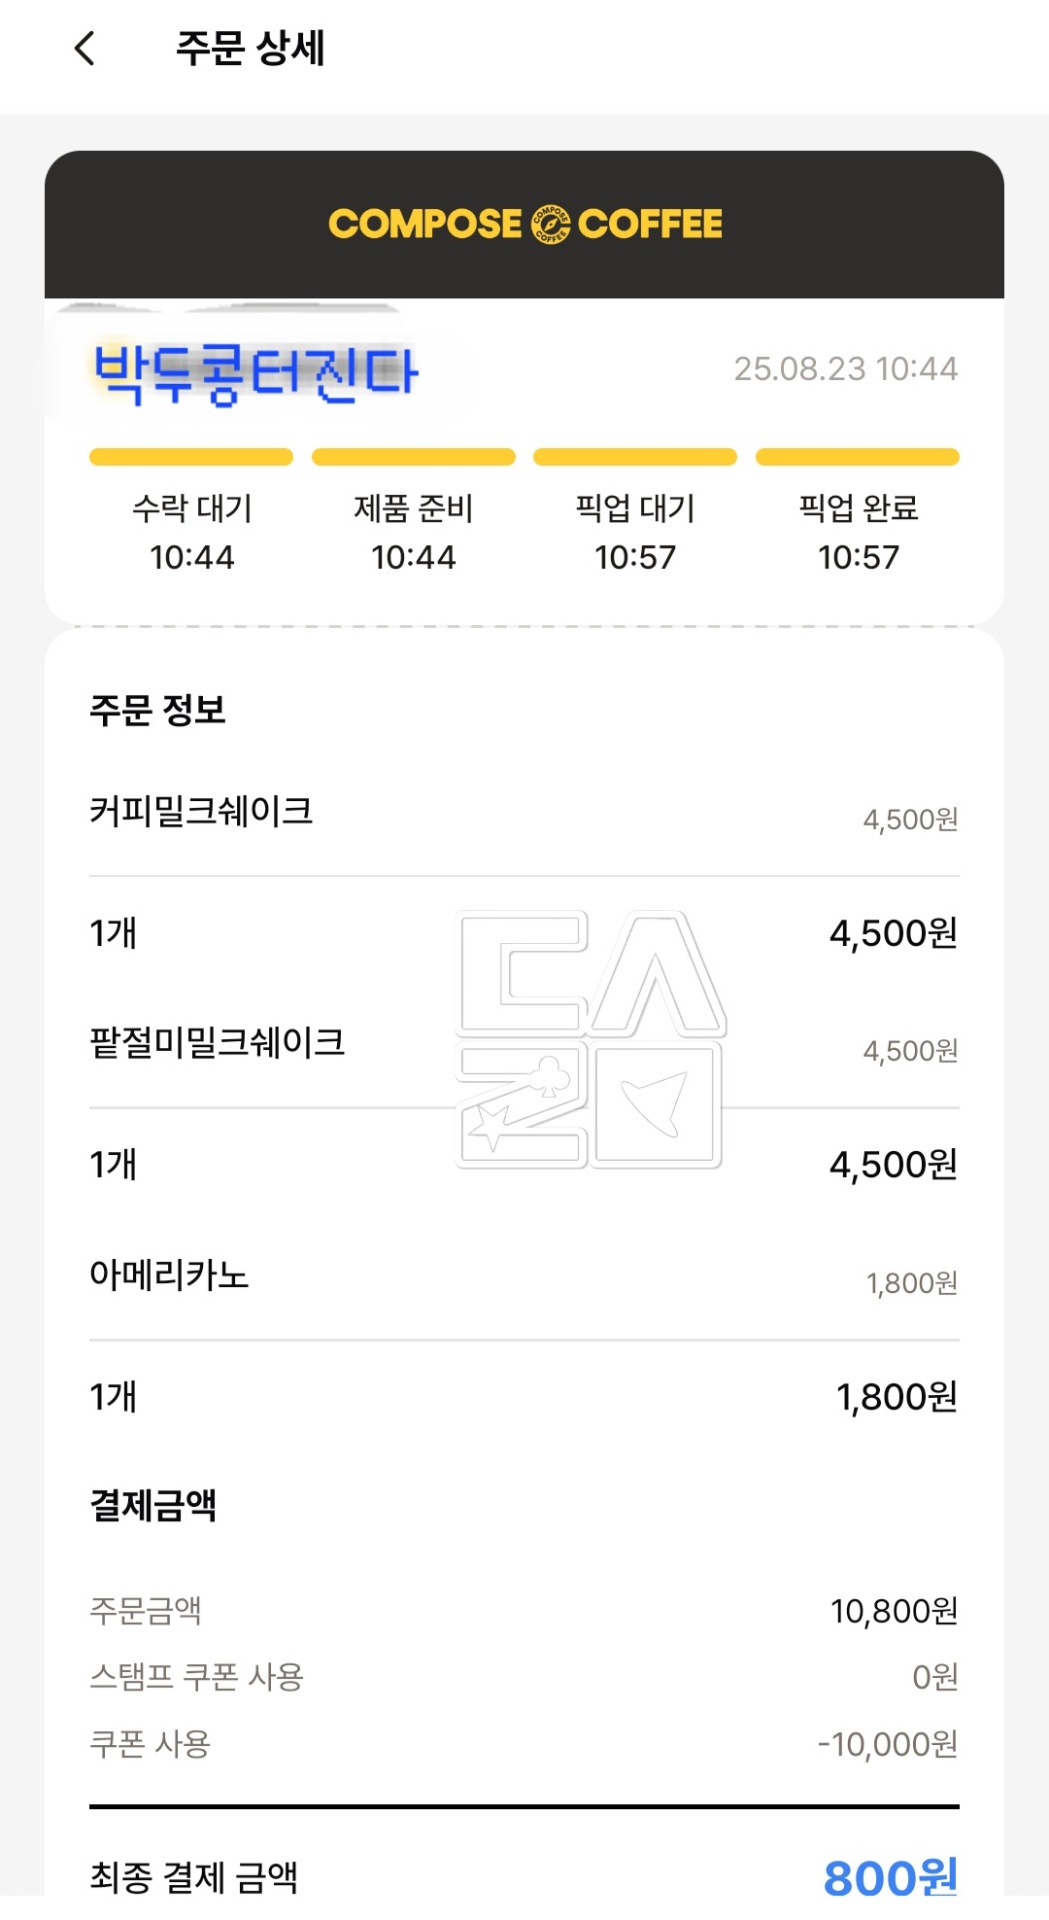
Task: Click the watermark logo in the center
Action: pos(590,1040)
